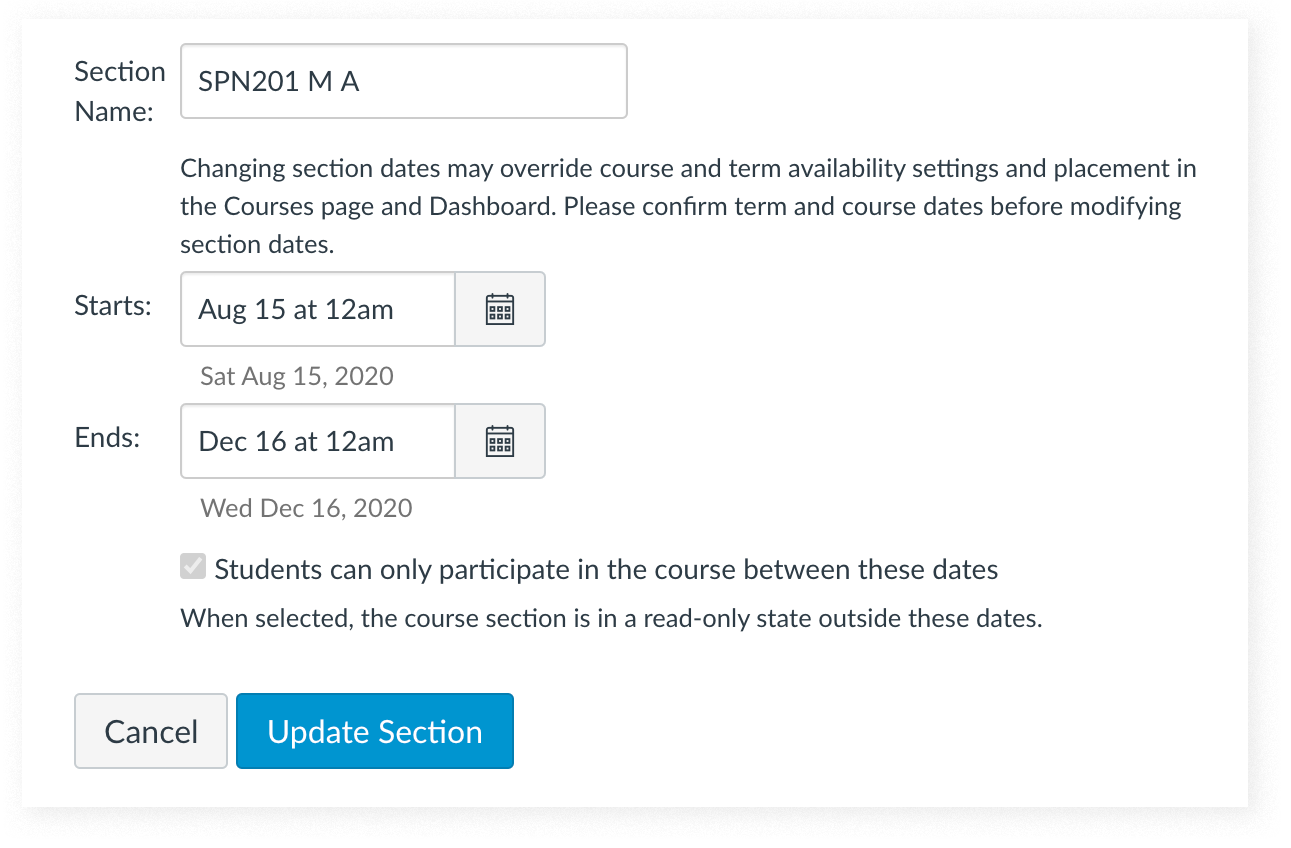Click the checkbox beside the participation statement
The width and height of the screenshot is (1291, 848).
click(x=191, y=568)
